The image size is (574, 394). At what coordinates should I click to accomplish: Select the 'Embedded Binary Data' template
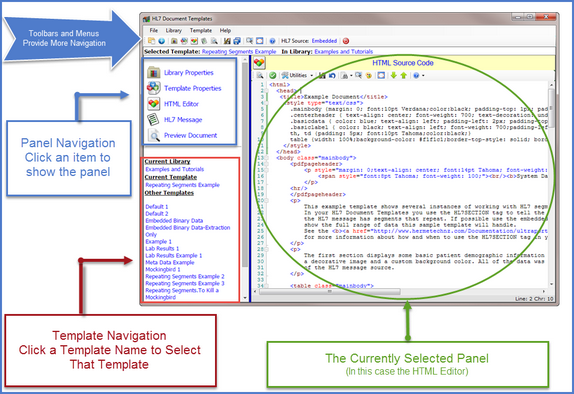click(174, 220)
